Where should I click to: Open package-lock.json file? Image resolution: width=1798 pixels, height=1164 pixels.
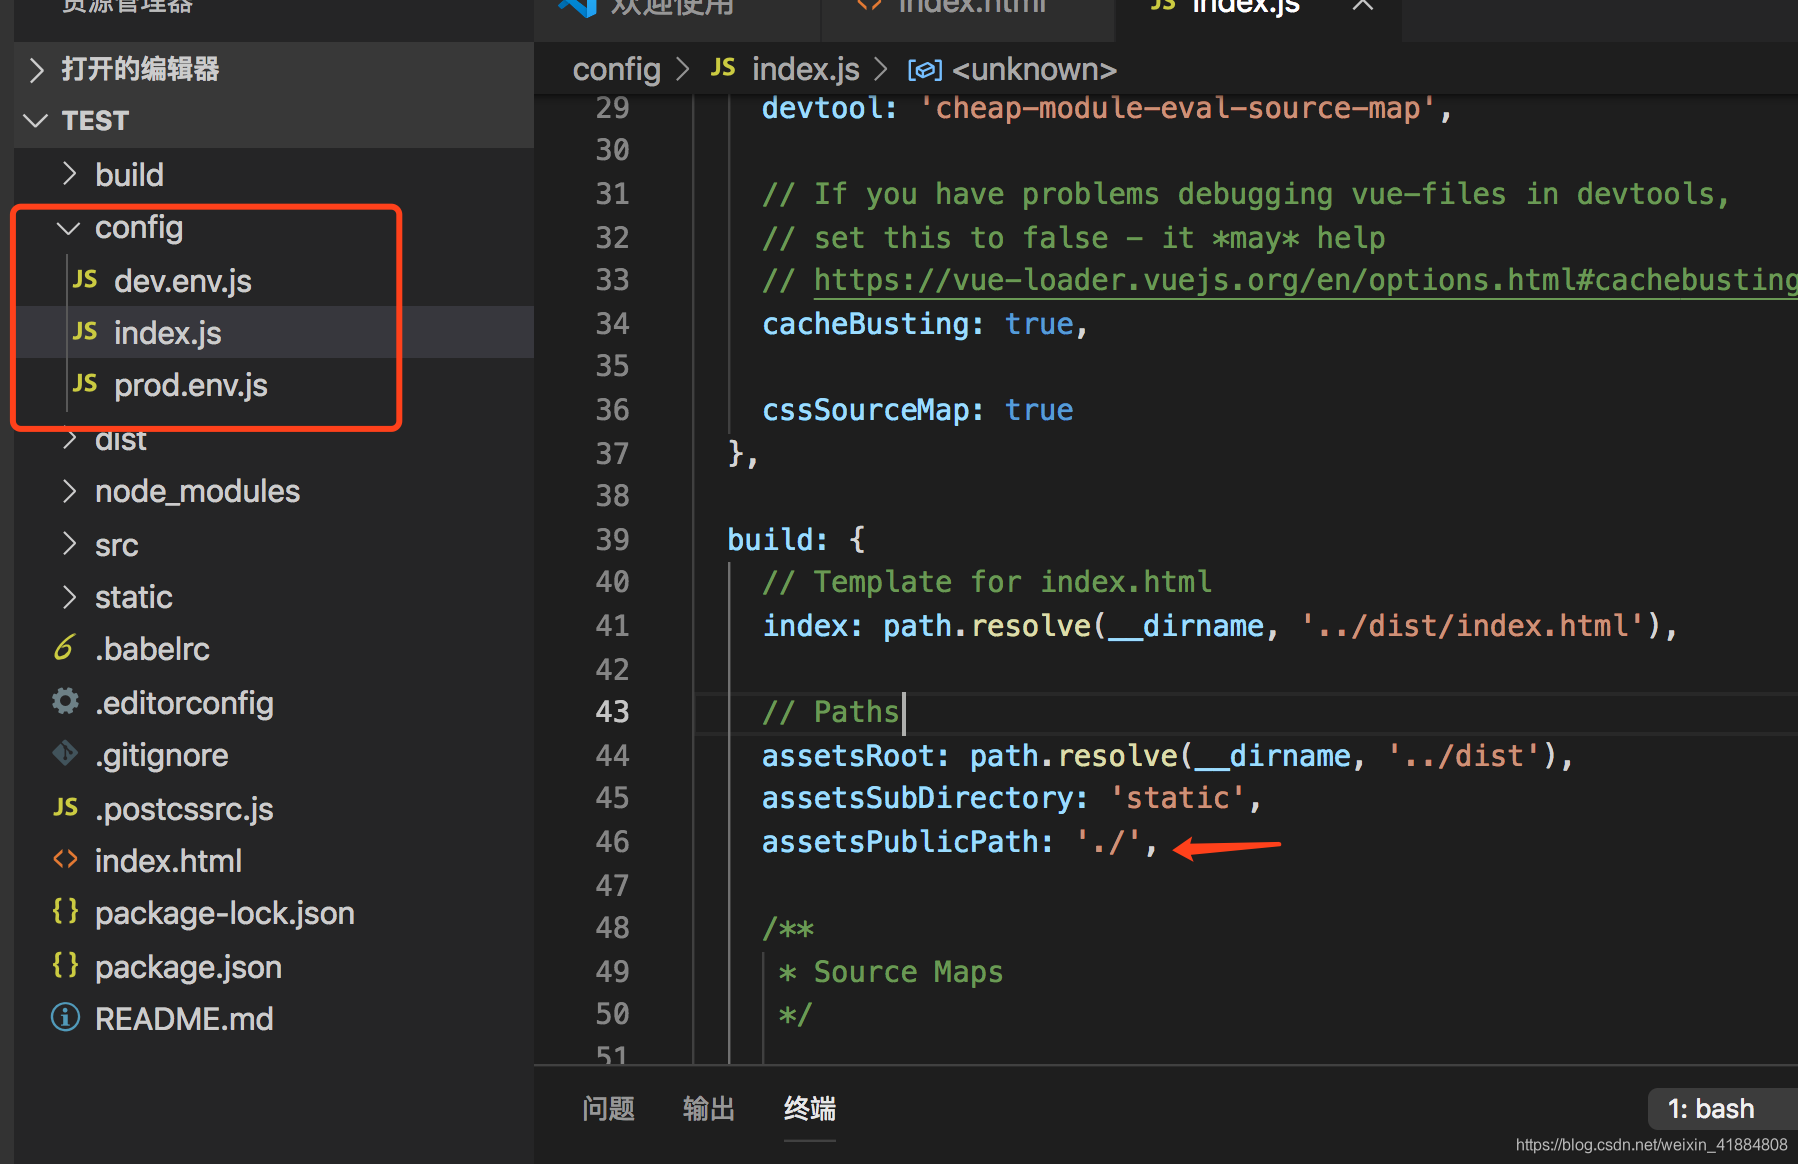tap(224, 913)
